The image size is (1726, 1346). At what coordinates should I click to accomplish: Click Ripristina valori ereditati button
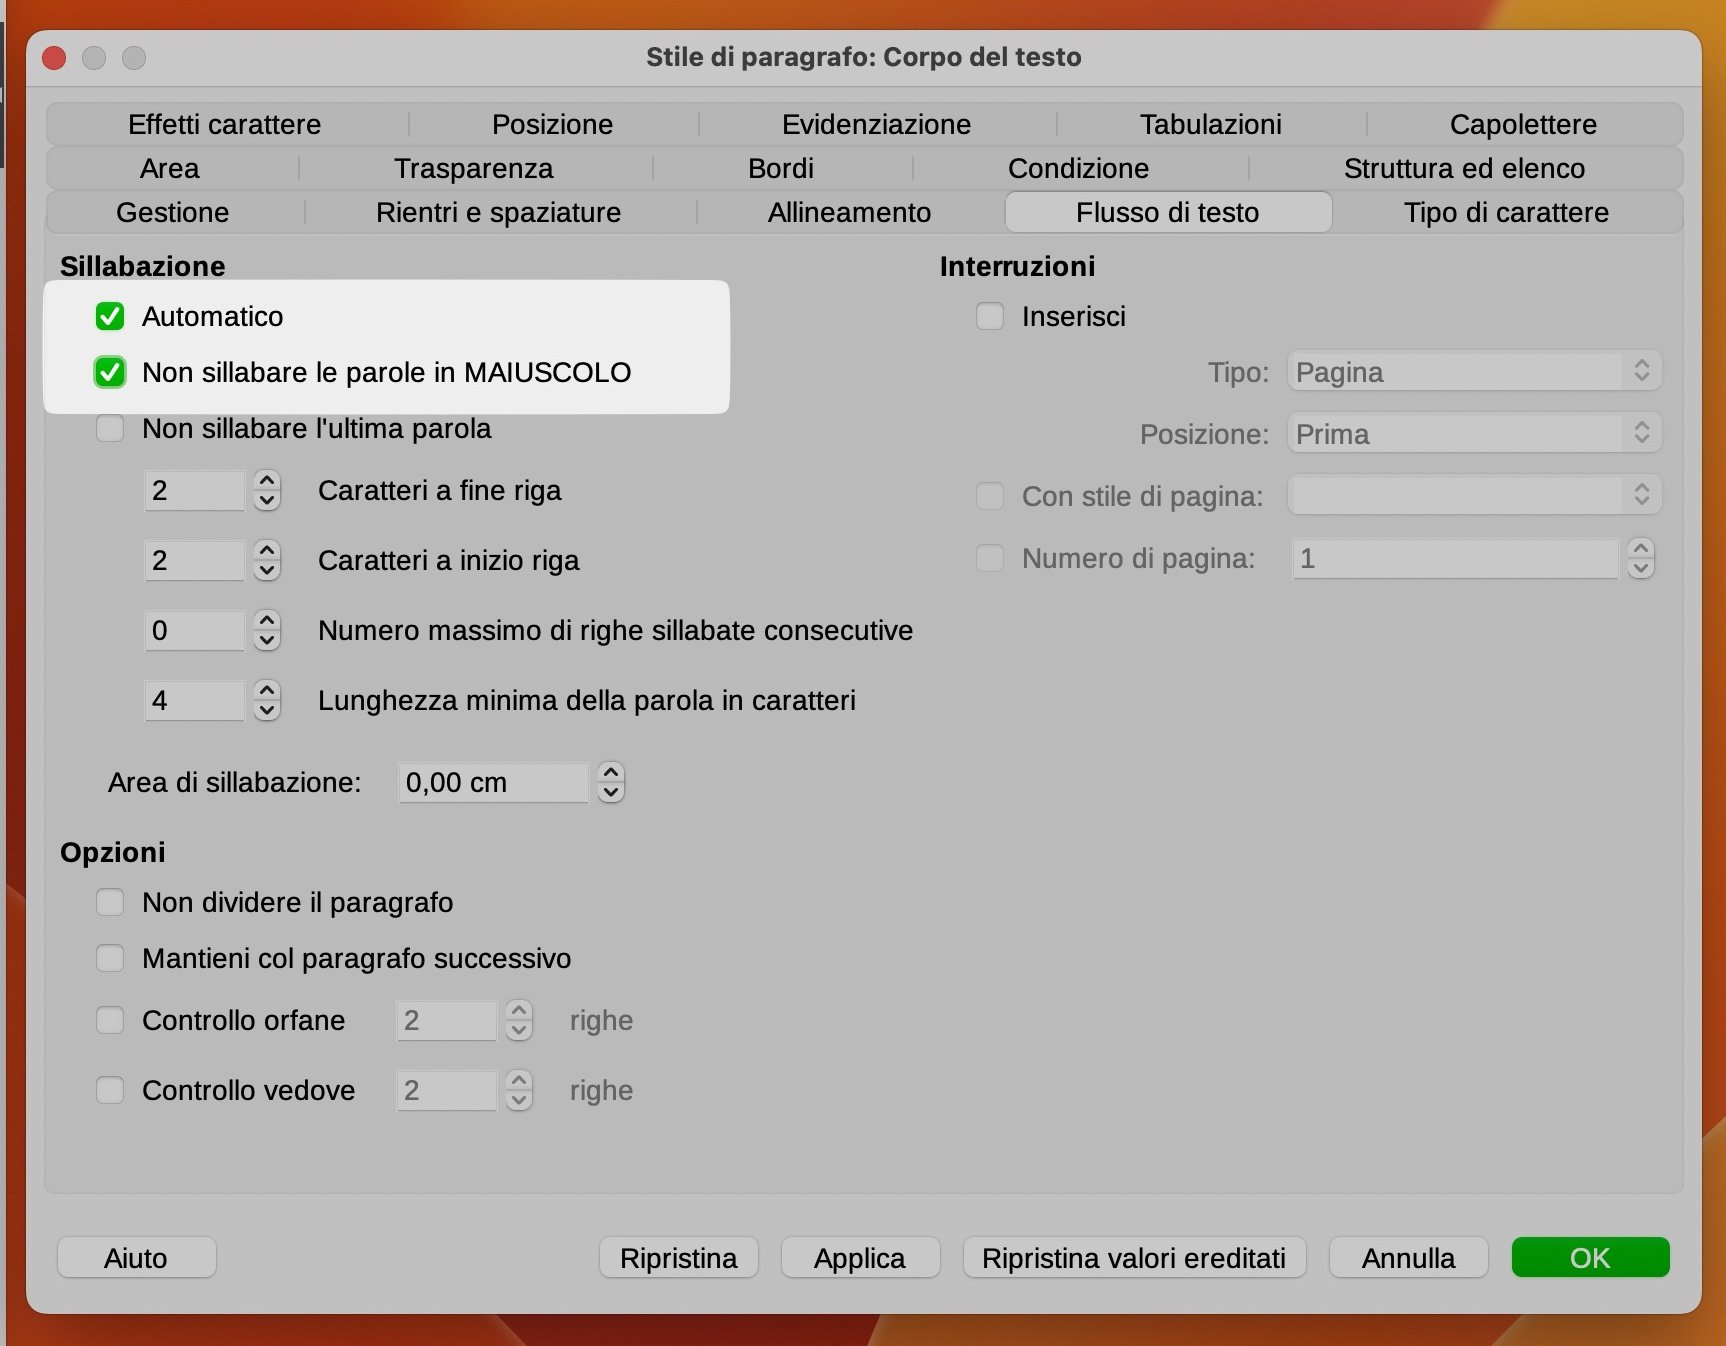coord(1134,1258)
